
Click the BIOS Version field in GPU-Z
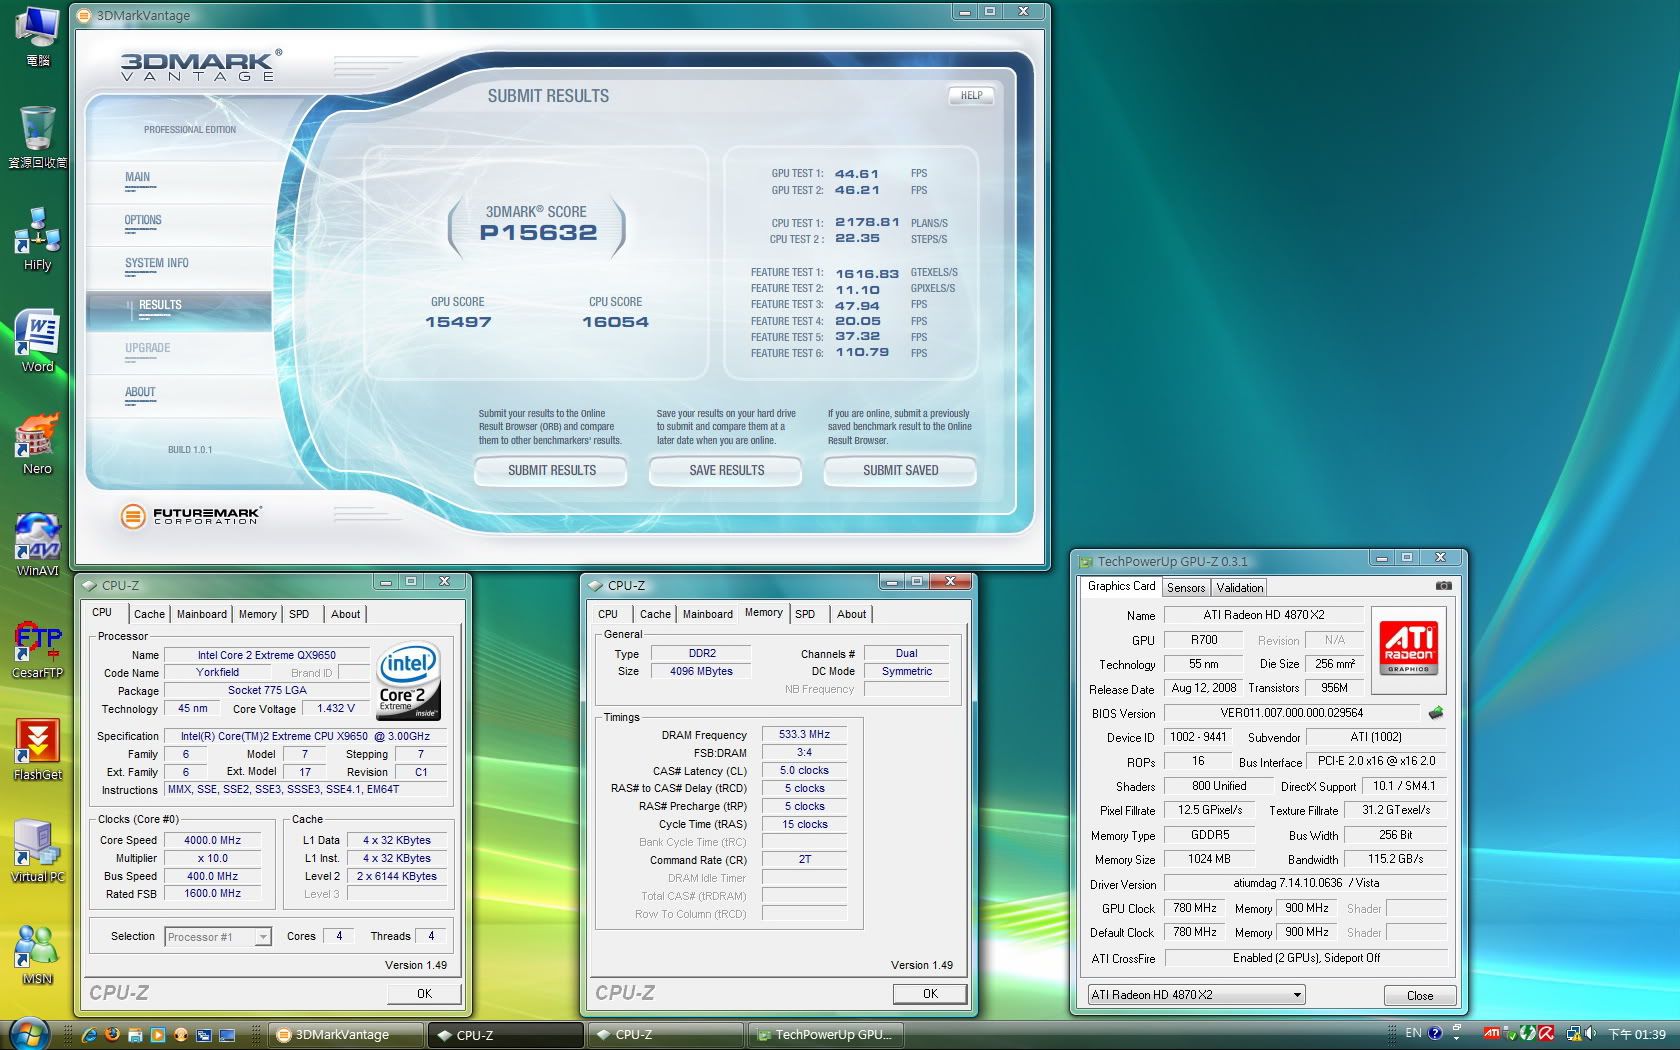click(x=1291, y=713)
